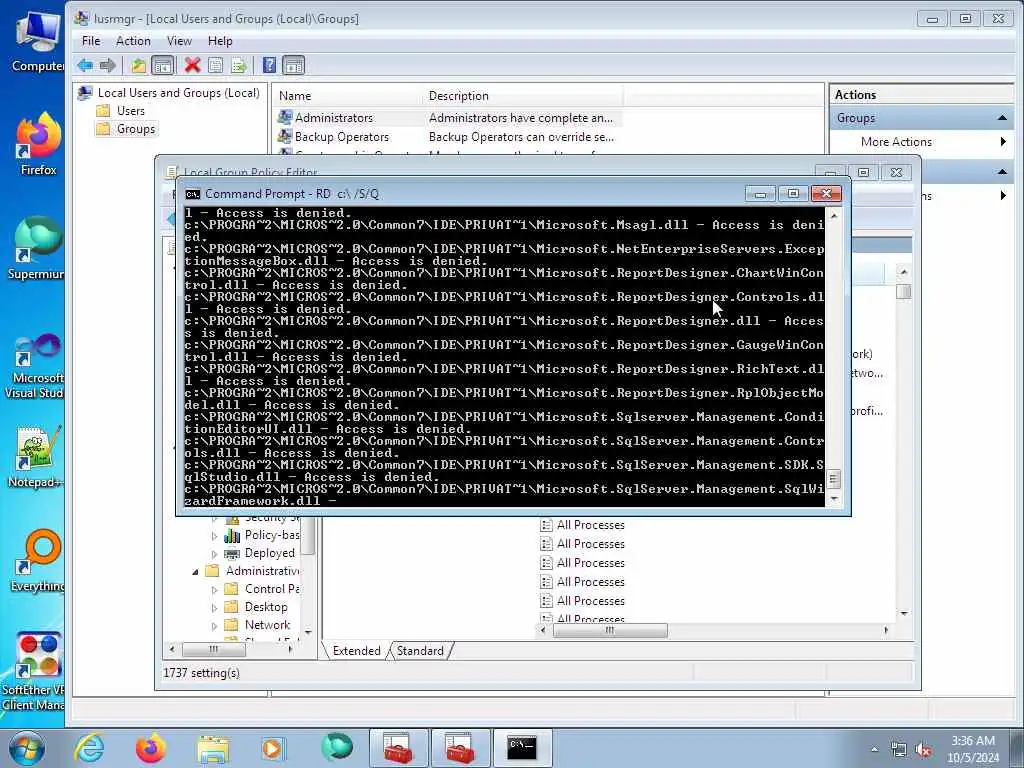Collapse the Groups section in Actions pane
This screenshot has height=768, width=1024.
[x=1002, y=118]
